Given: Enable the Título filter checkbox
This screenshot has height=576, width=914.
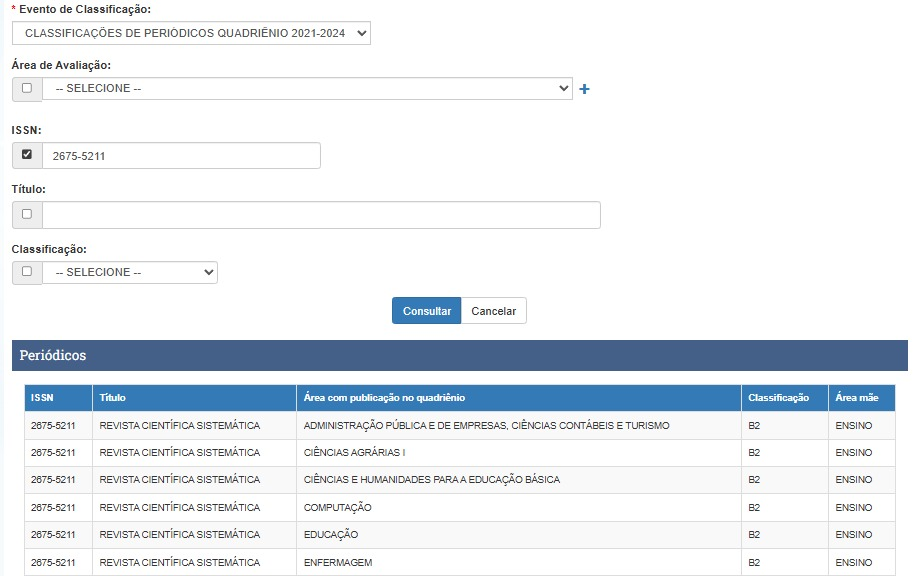Looking at the screenshot, I should [x=27, y=214].
